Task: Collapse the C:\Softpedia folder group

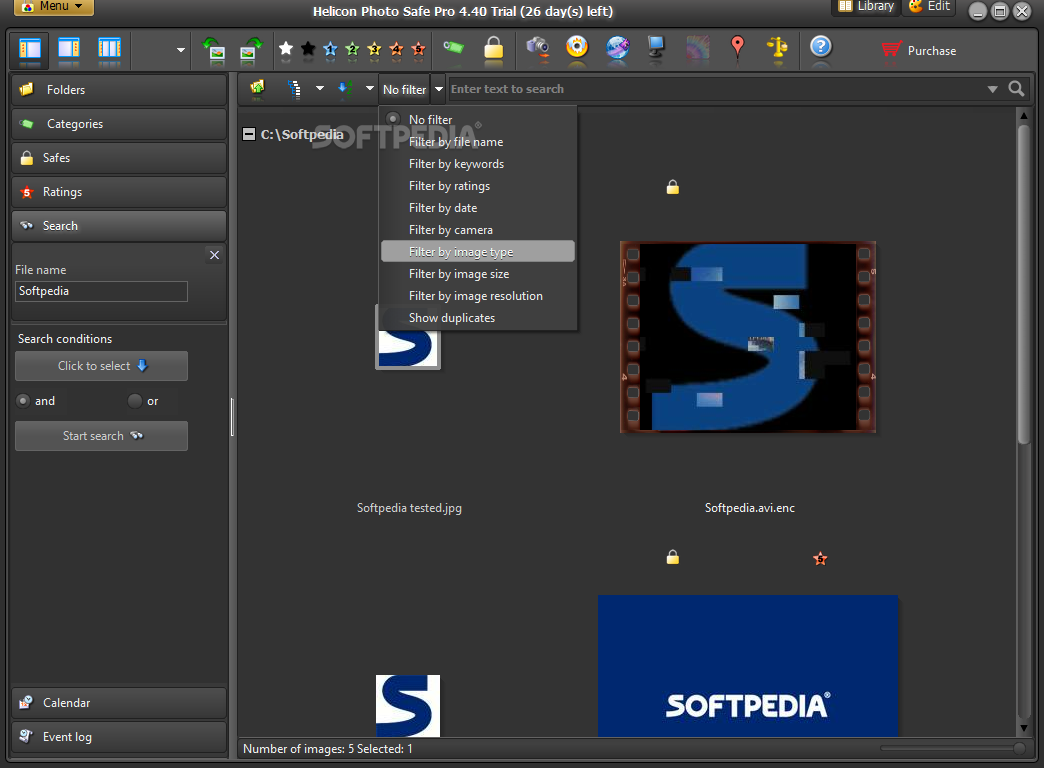Action: click(249, 134)
